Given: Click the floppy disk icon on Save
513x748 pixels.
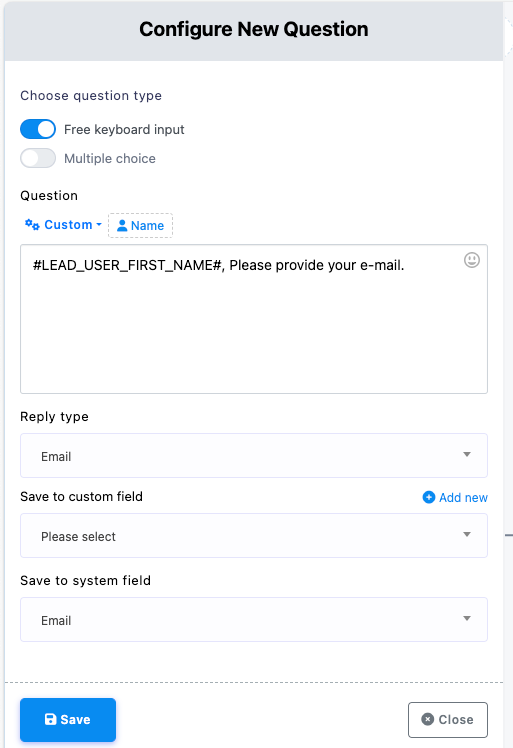Looking at the screenshot, I should [50, 719].
